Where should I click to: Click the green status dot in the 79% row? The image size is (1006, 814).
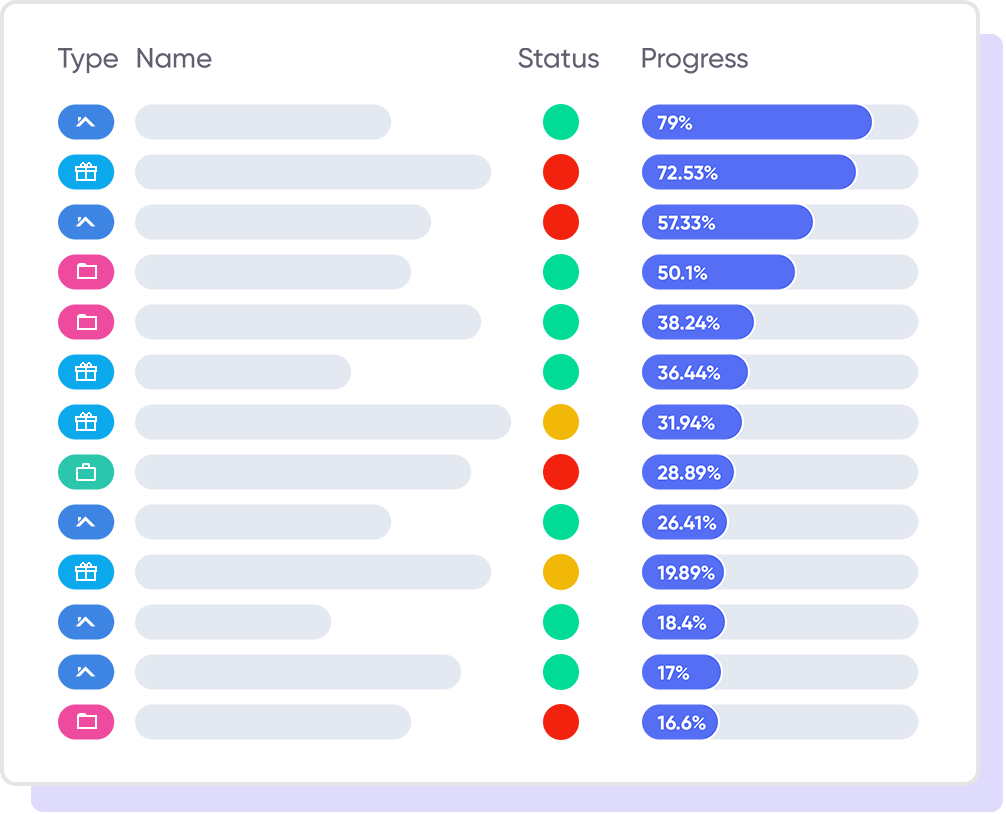(561, 122)
